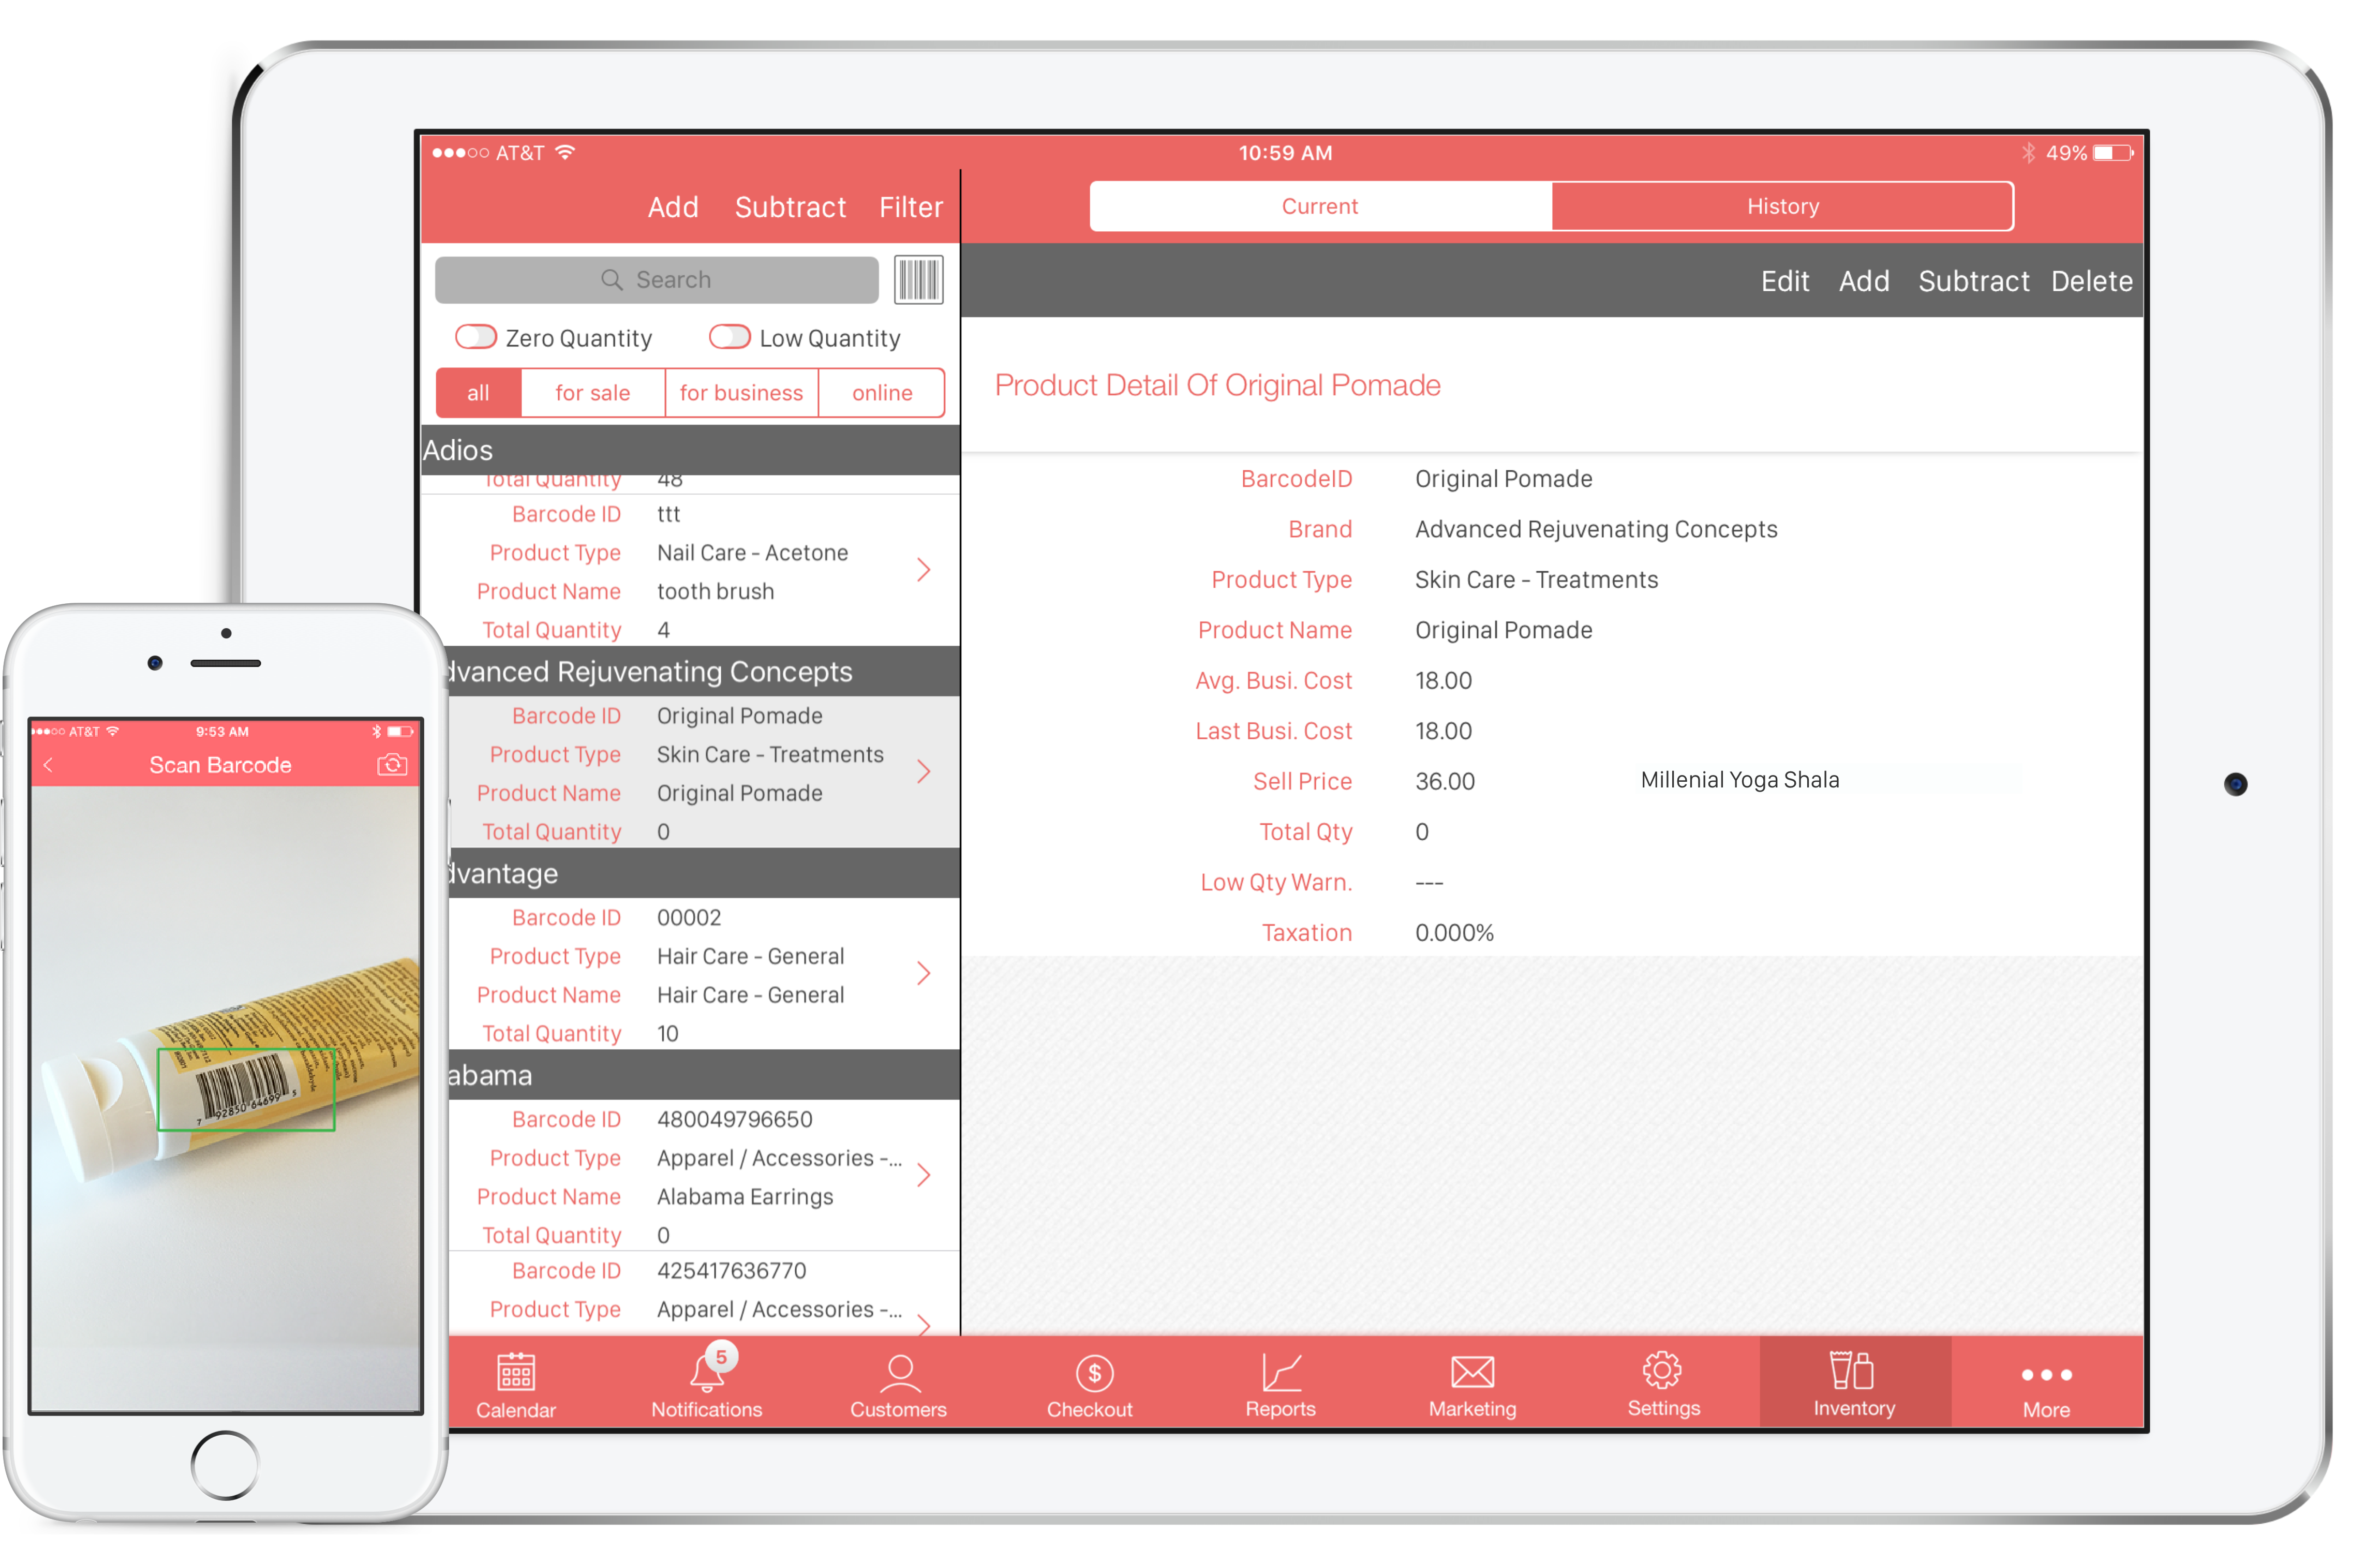This screenshot has height=1563, width=2380.
Task: Tap Add in the inventory list header
Action: [673, 207]
